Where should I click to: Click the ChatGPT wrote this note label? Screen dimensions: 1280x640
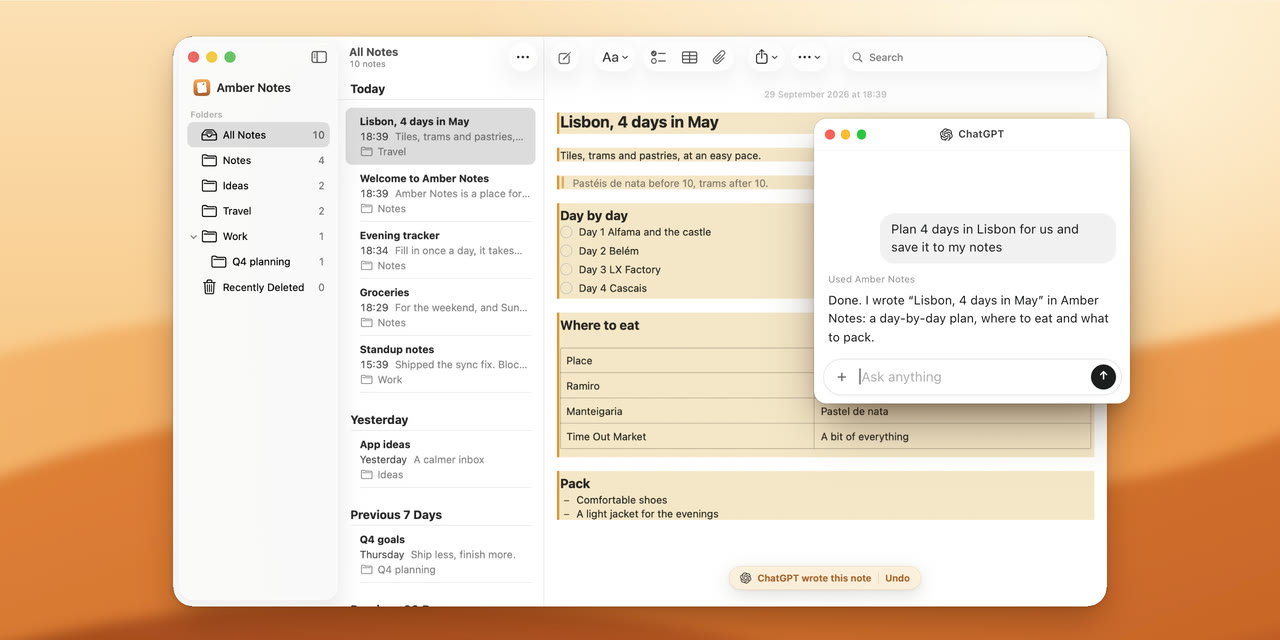(x=814, y=578)
